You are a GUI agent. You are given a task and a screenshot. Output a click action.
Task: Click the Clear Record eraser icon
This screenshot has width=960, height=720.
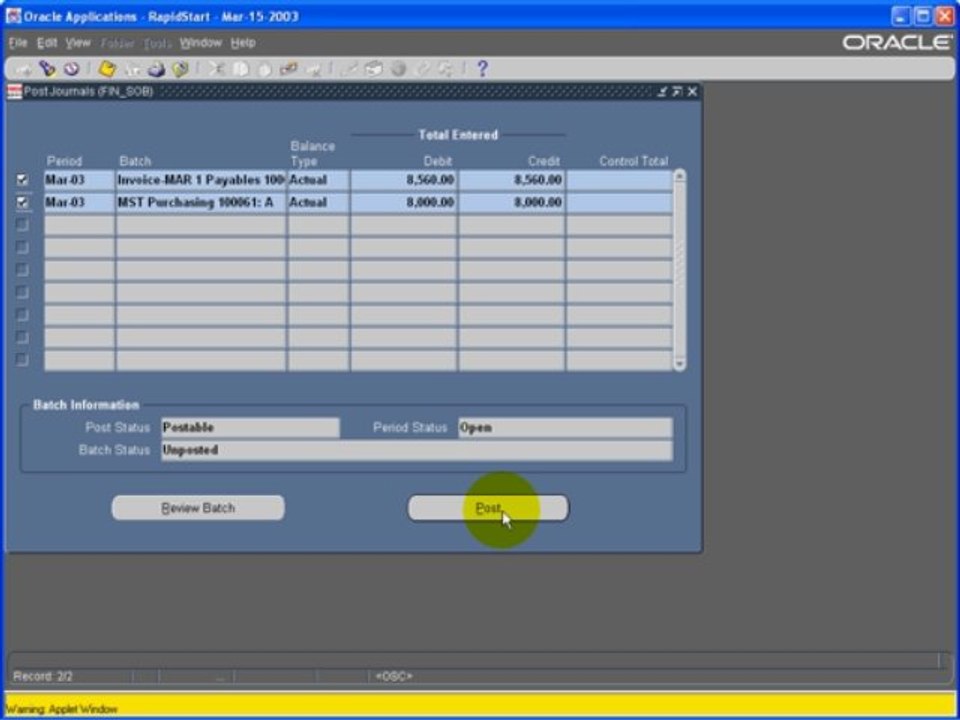pos(288,69)
